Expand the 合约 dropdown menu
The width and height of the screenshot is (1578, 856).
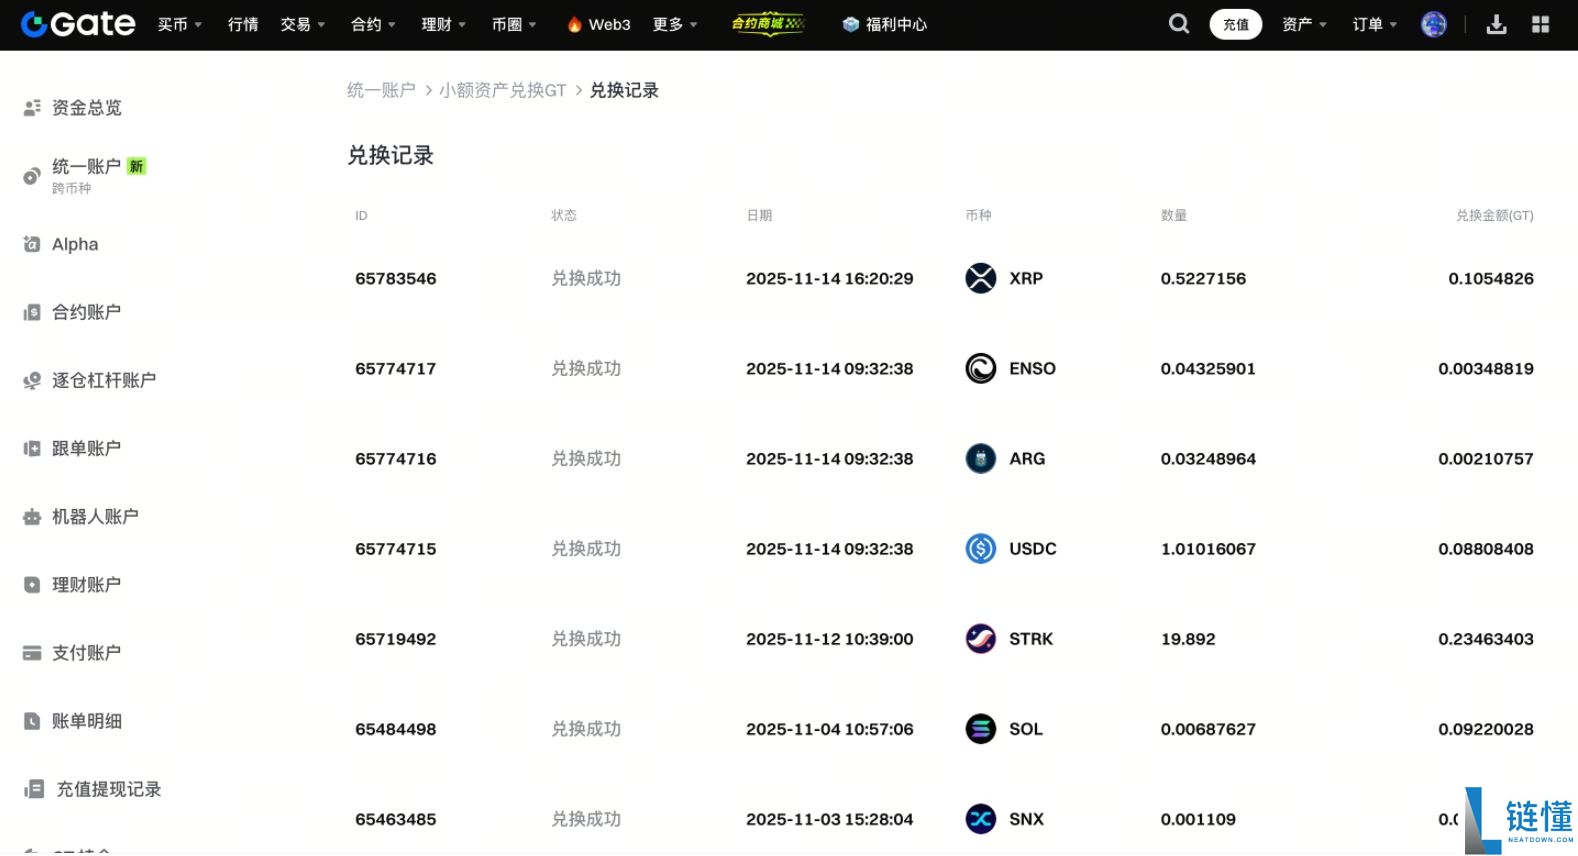374,24
